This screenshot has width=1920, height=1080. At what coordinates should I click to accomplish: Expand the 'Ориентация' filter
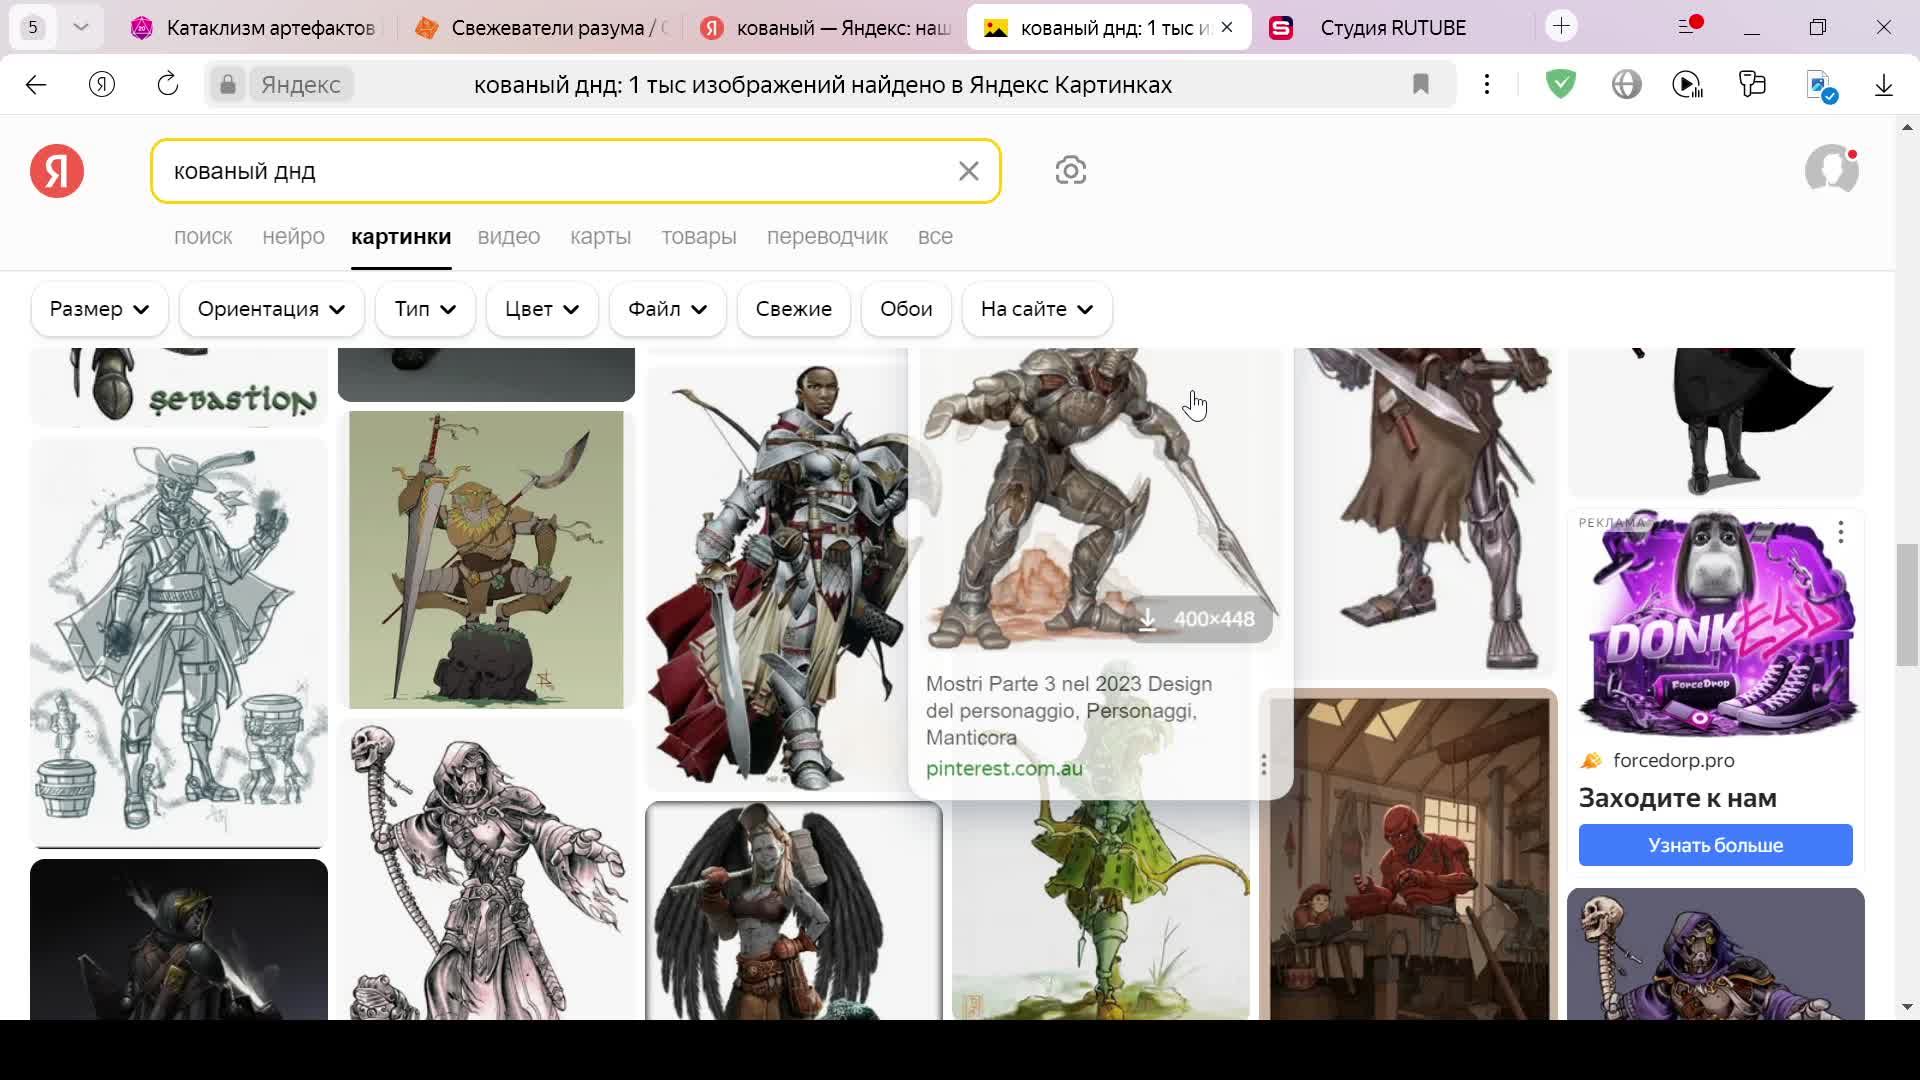pyautogui.click(x=272, y=309)
